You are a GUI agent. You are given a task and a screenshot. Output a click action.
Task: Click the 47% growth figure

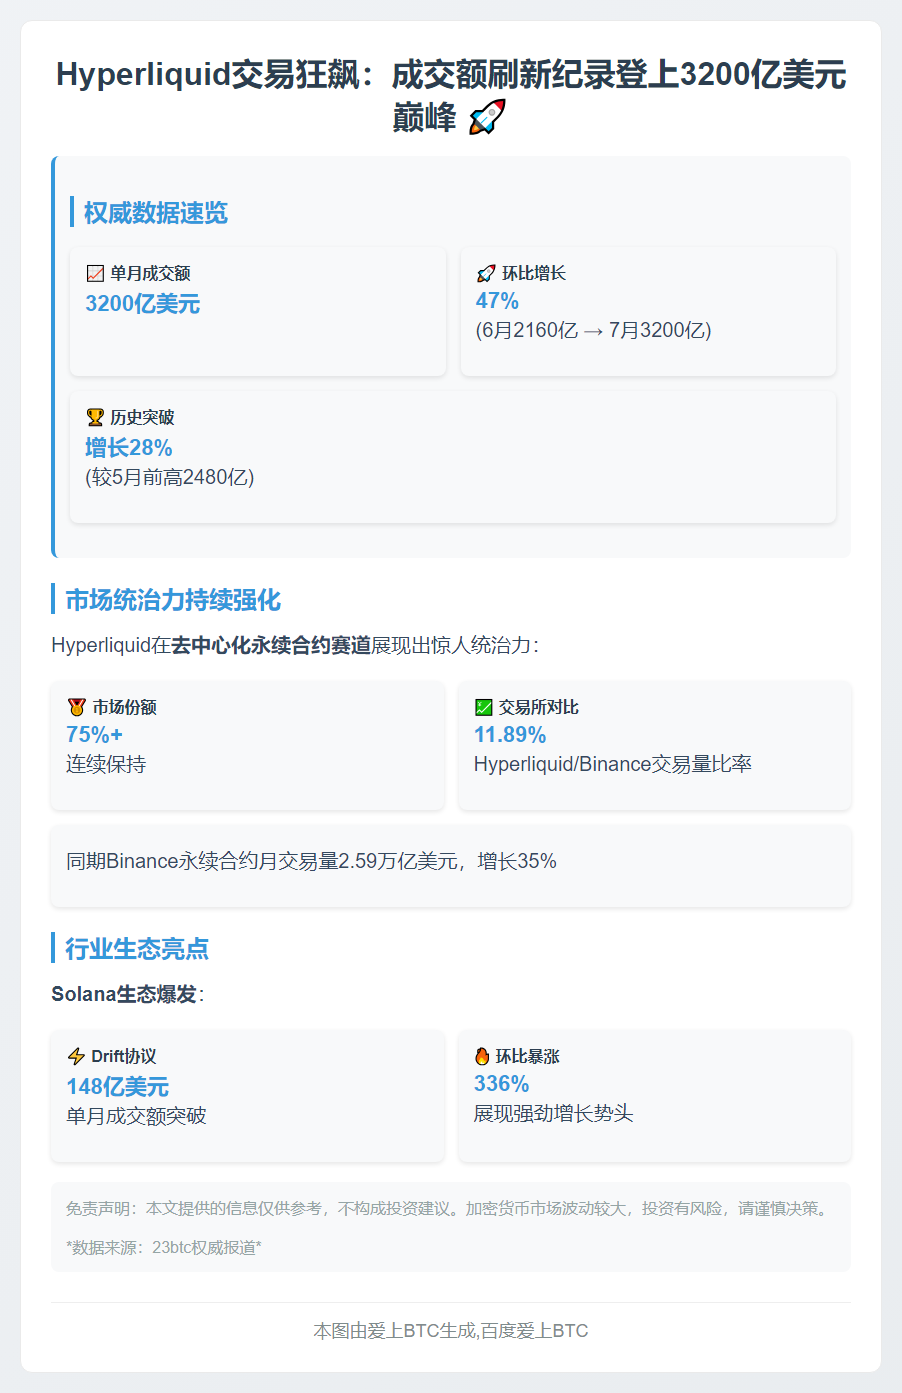tap(497, 301)
